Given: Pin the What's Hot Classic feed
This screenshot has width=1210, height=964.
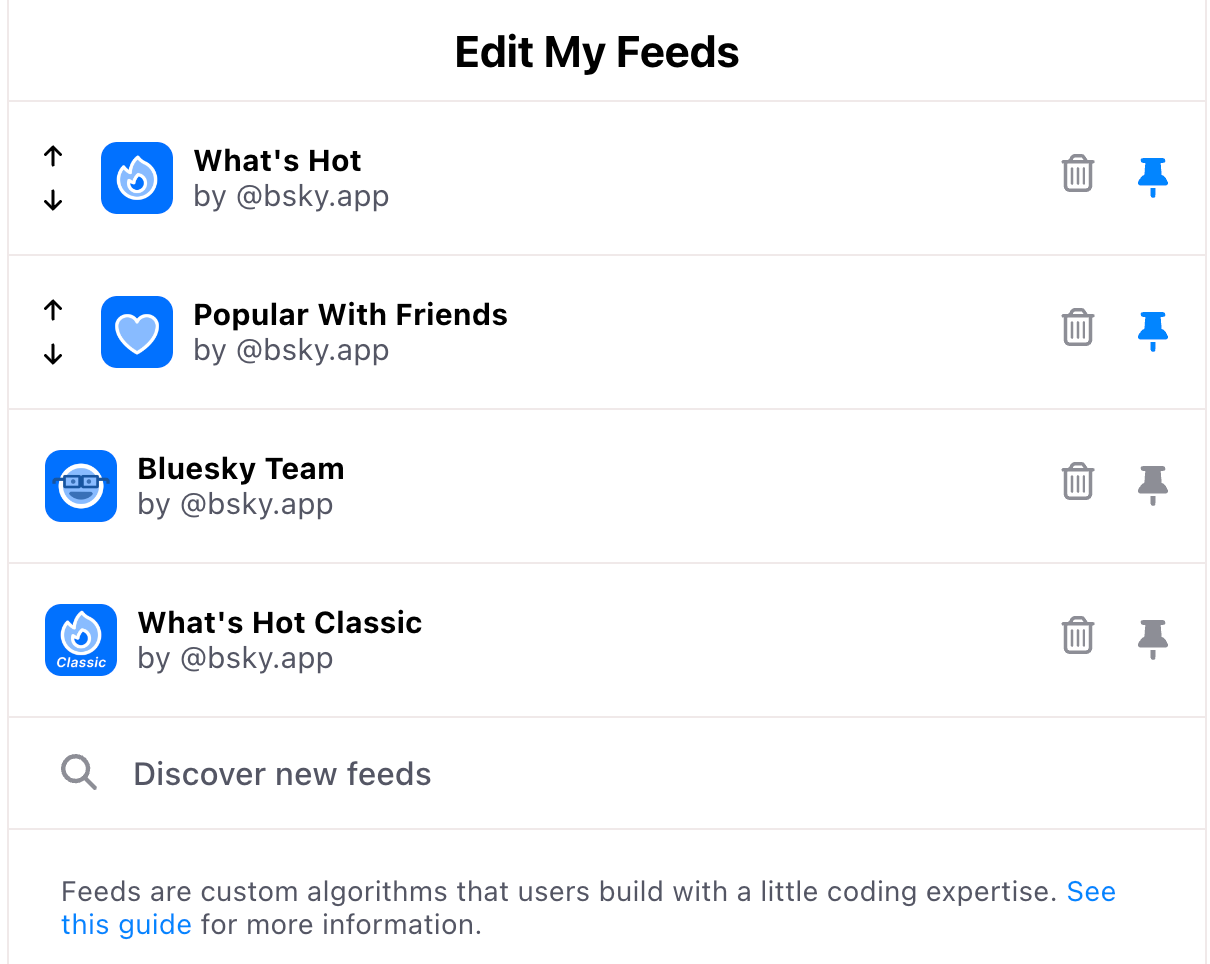Looking at the screenshot, I should 1153,639.
